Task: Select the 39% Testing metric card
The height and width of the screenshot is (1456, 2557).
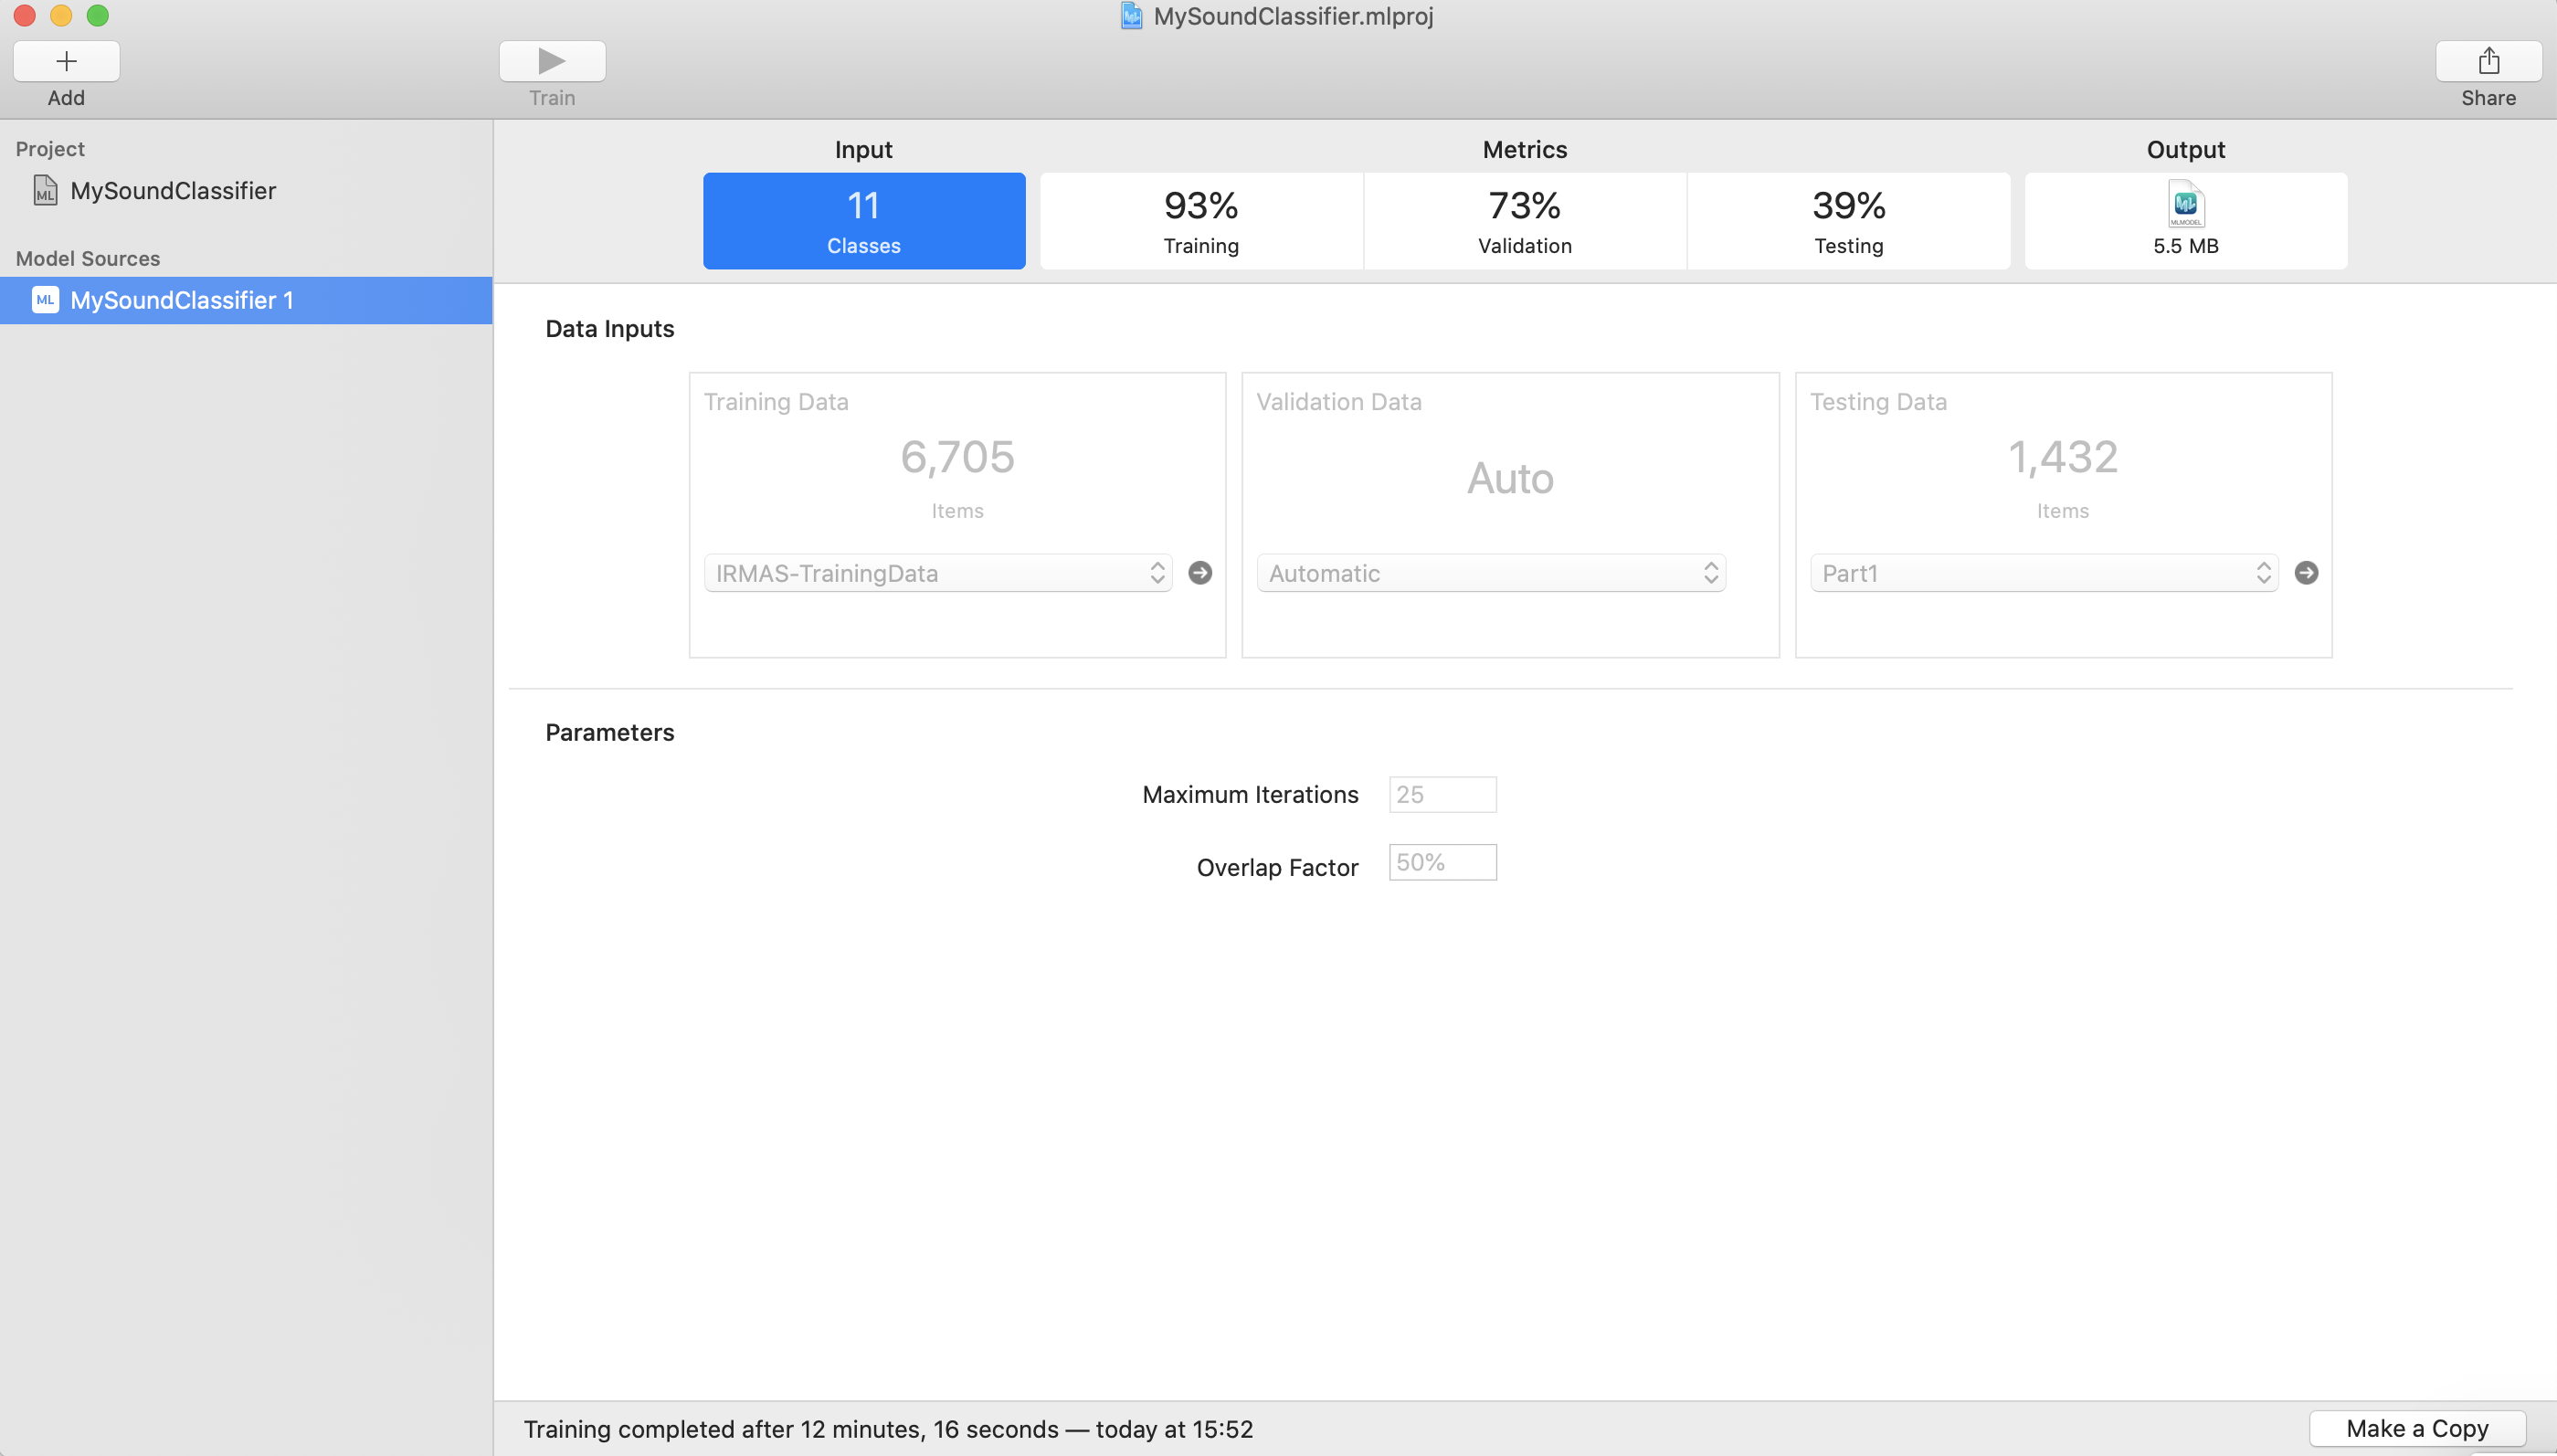Action: (1847, 220)
